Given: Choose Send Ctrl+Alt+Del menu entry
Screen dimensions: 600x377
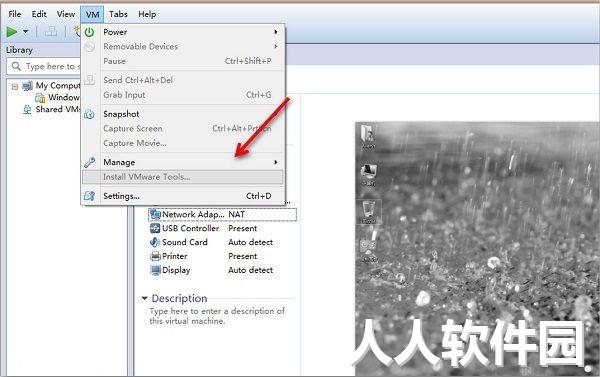Looking at the screenshot, I should 183,80.
